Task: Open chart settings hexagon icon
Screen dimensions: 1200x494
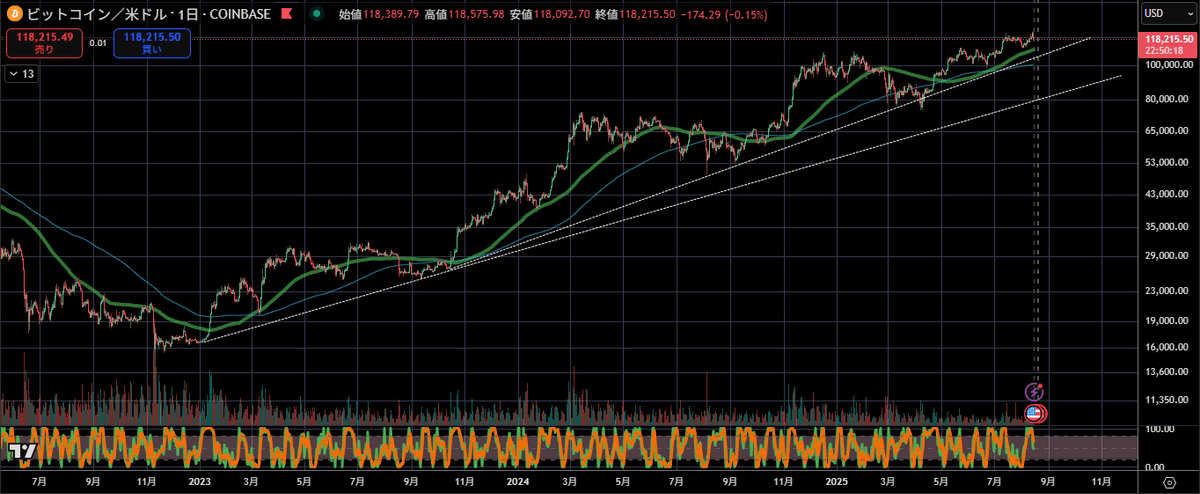Action: [x=1169, y=484]
